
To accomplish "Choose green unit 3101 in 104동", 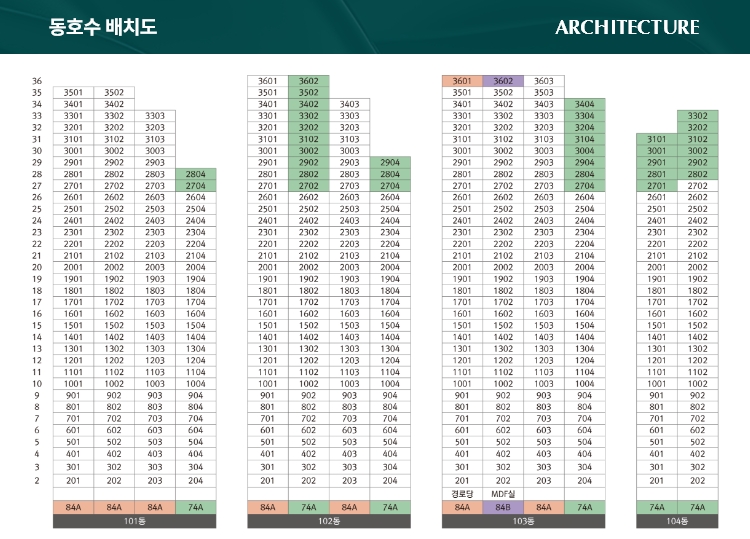I will pos(657,139).
